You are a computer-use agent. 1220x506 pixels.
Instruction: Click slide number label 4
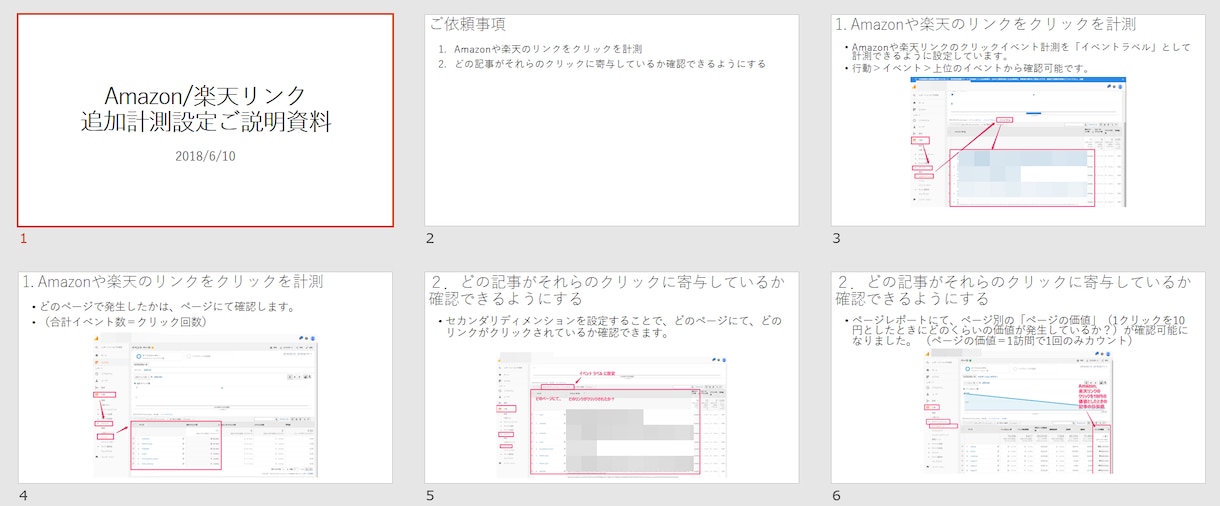pyautogui.click(x=22, y=496)
